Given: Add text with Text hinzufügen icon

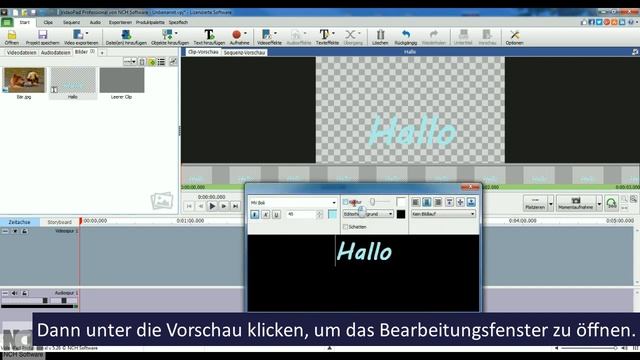Looking at the screenshot, I should point(209,35).
